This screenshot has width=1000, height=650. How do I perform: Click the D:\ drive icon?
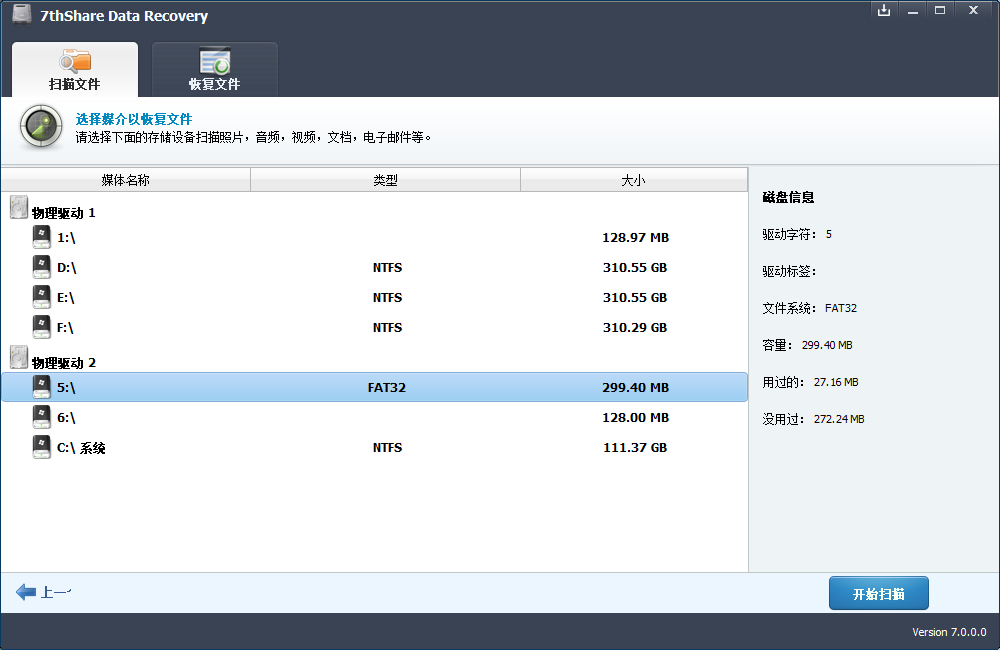click(41, 267)
